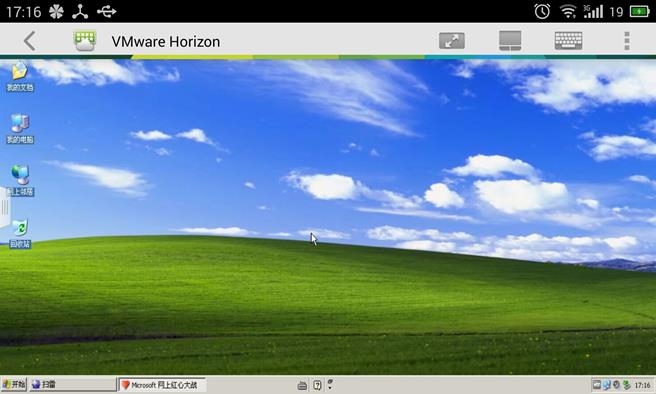Open the three-dot overflow menu
The width and height of the screenshot is (656, 394).
pyautogui.click(x=627, y=41)
